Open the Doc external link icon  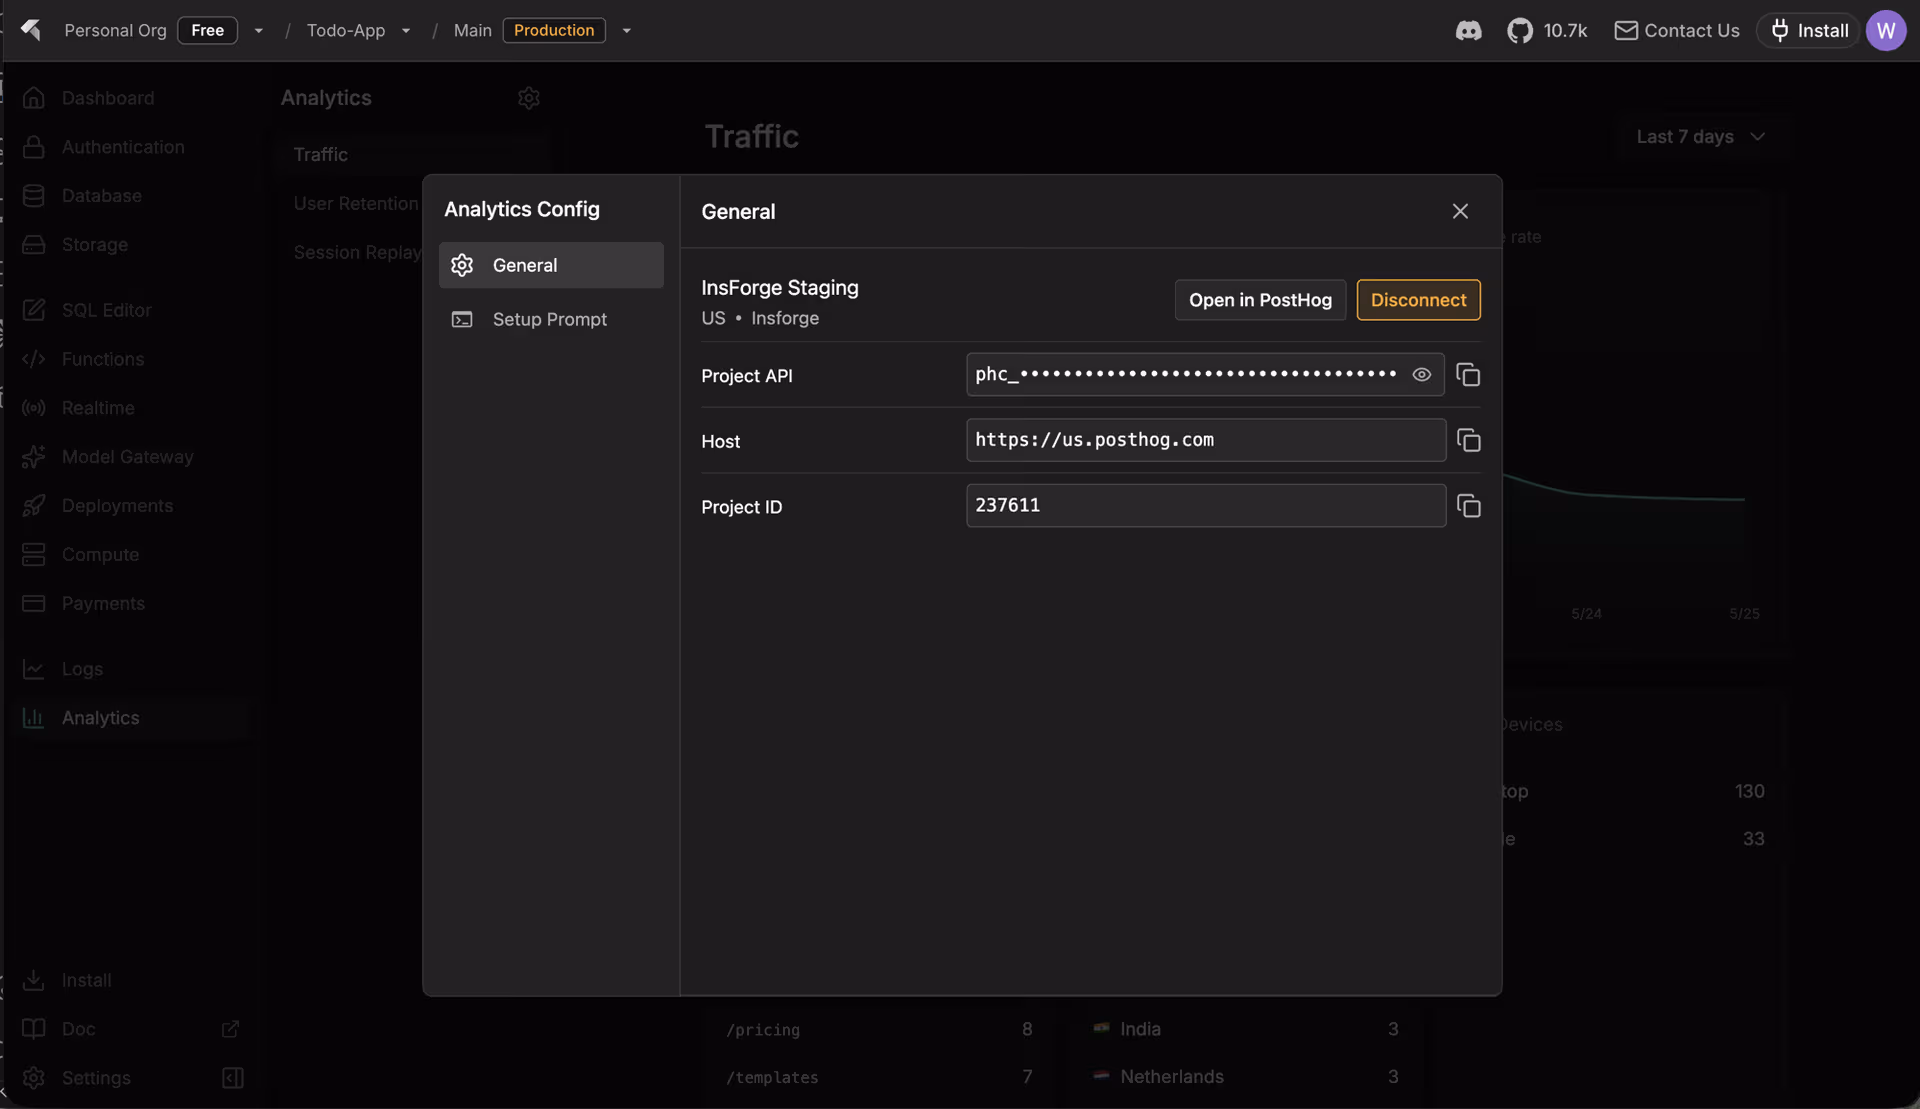tap(231, 1029)
